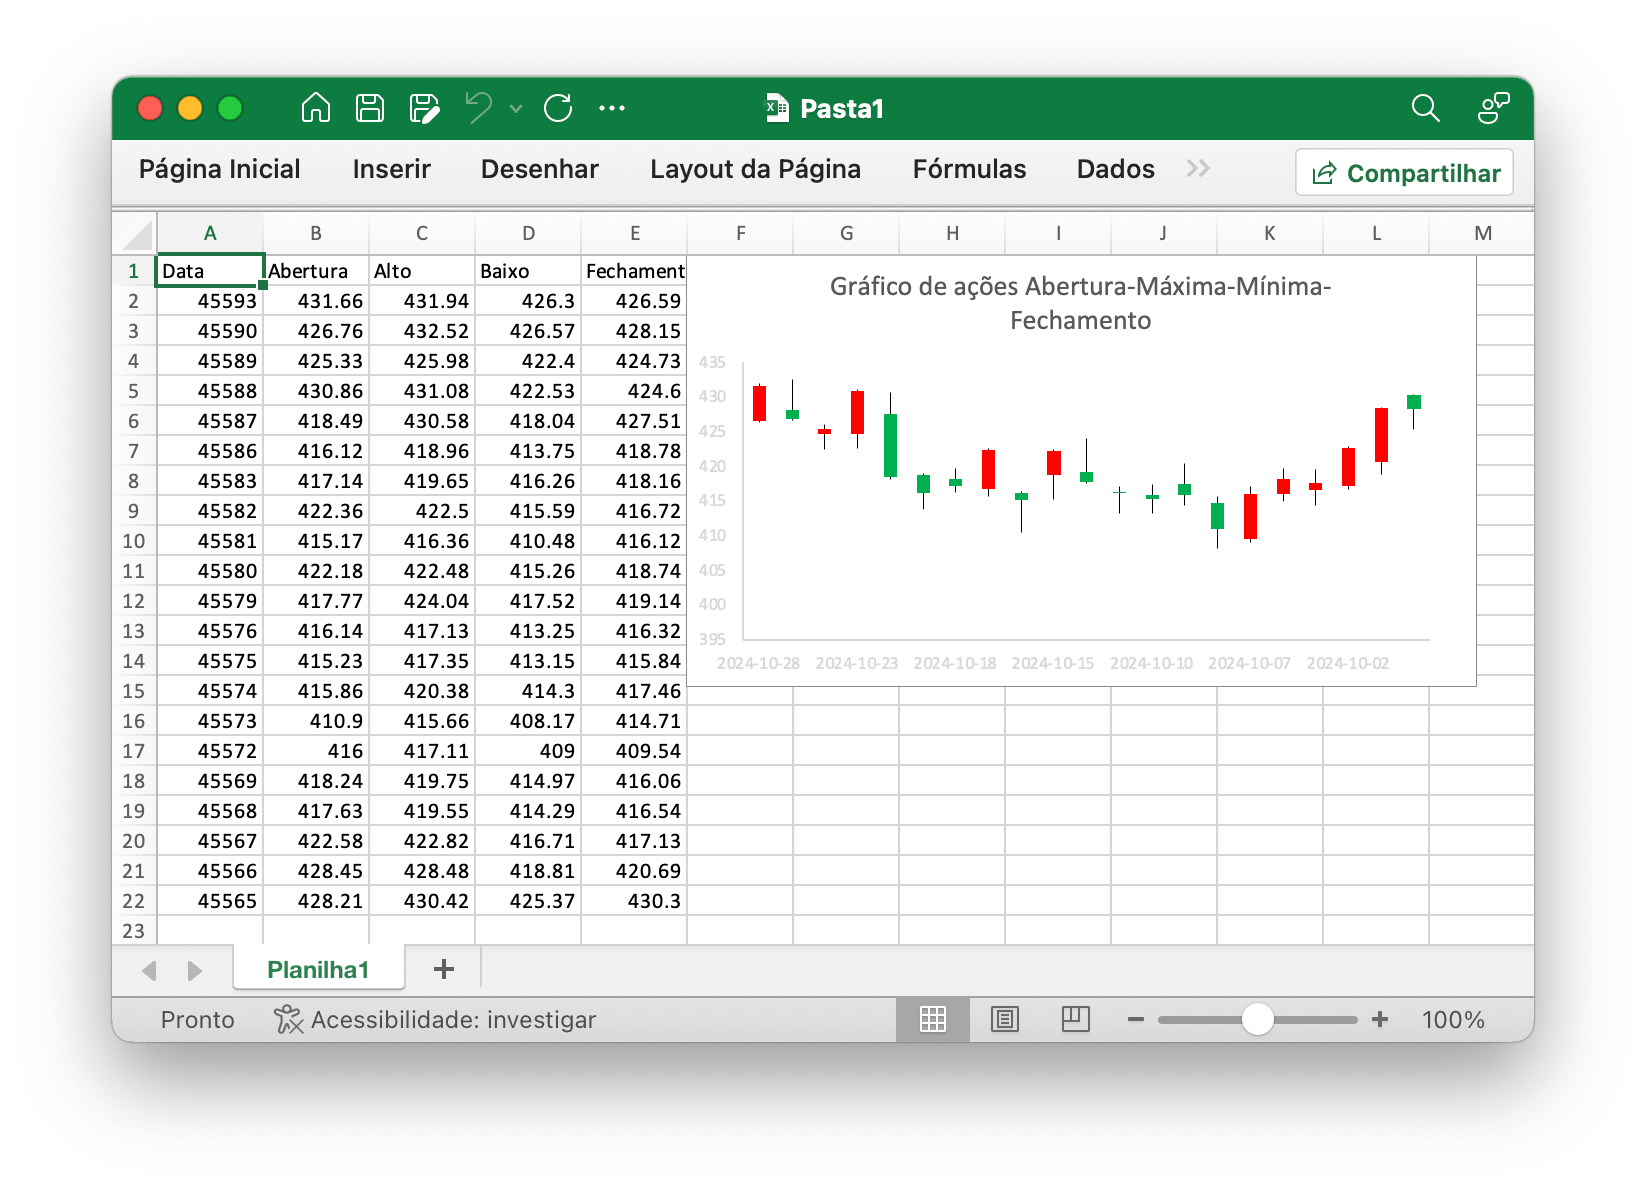Viewport: 1646px width, 1190px height.
Task: Switch to Page Layout view
Action: [x=1004, y=1019]
